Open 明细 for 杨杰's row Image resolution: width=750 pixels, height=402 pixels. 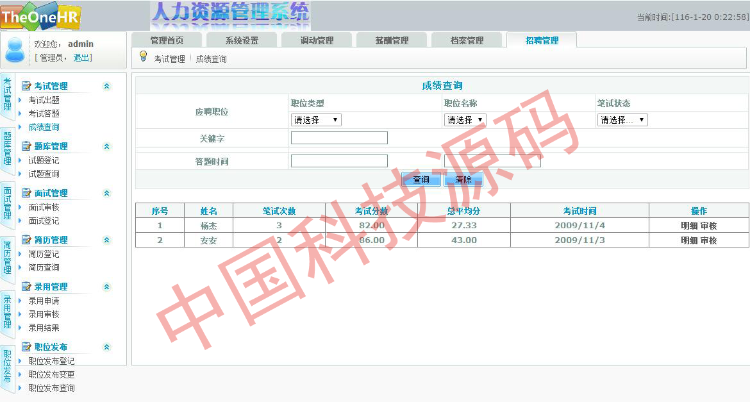point(689,226)
